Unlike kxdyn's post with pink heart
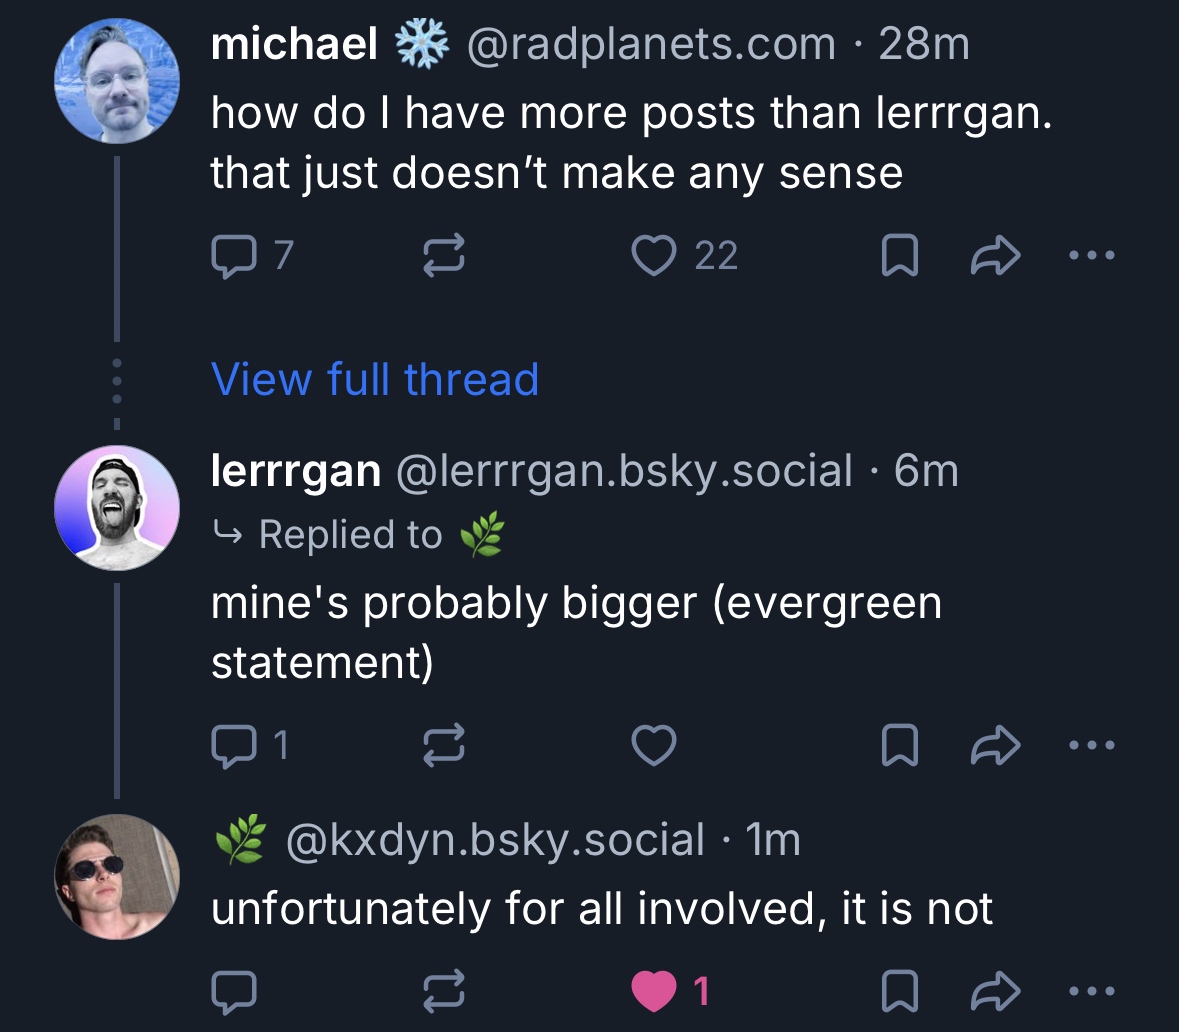The width and height of the screenshot is (1179, 1032). 656,991
